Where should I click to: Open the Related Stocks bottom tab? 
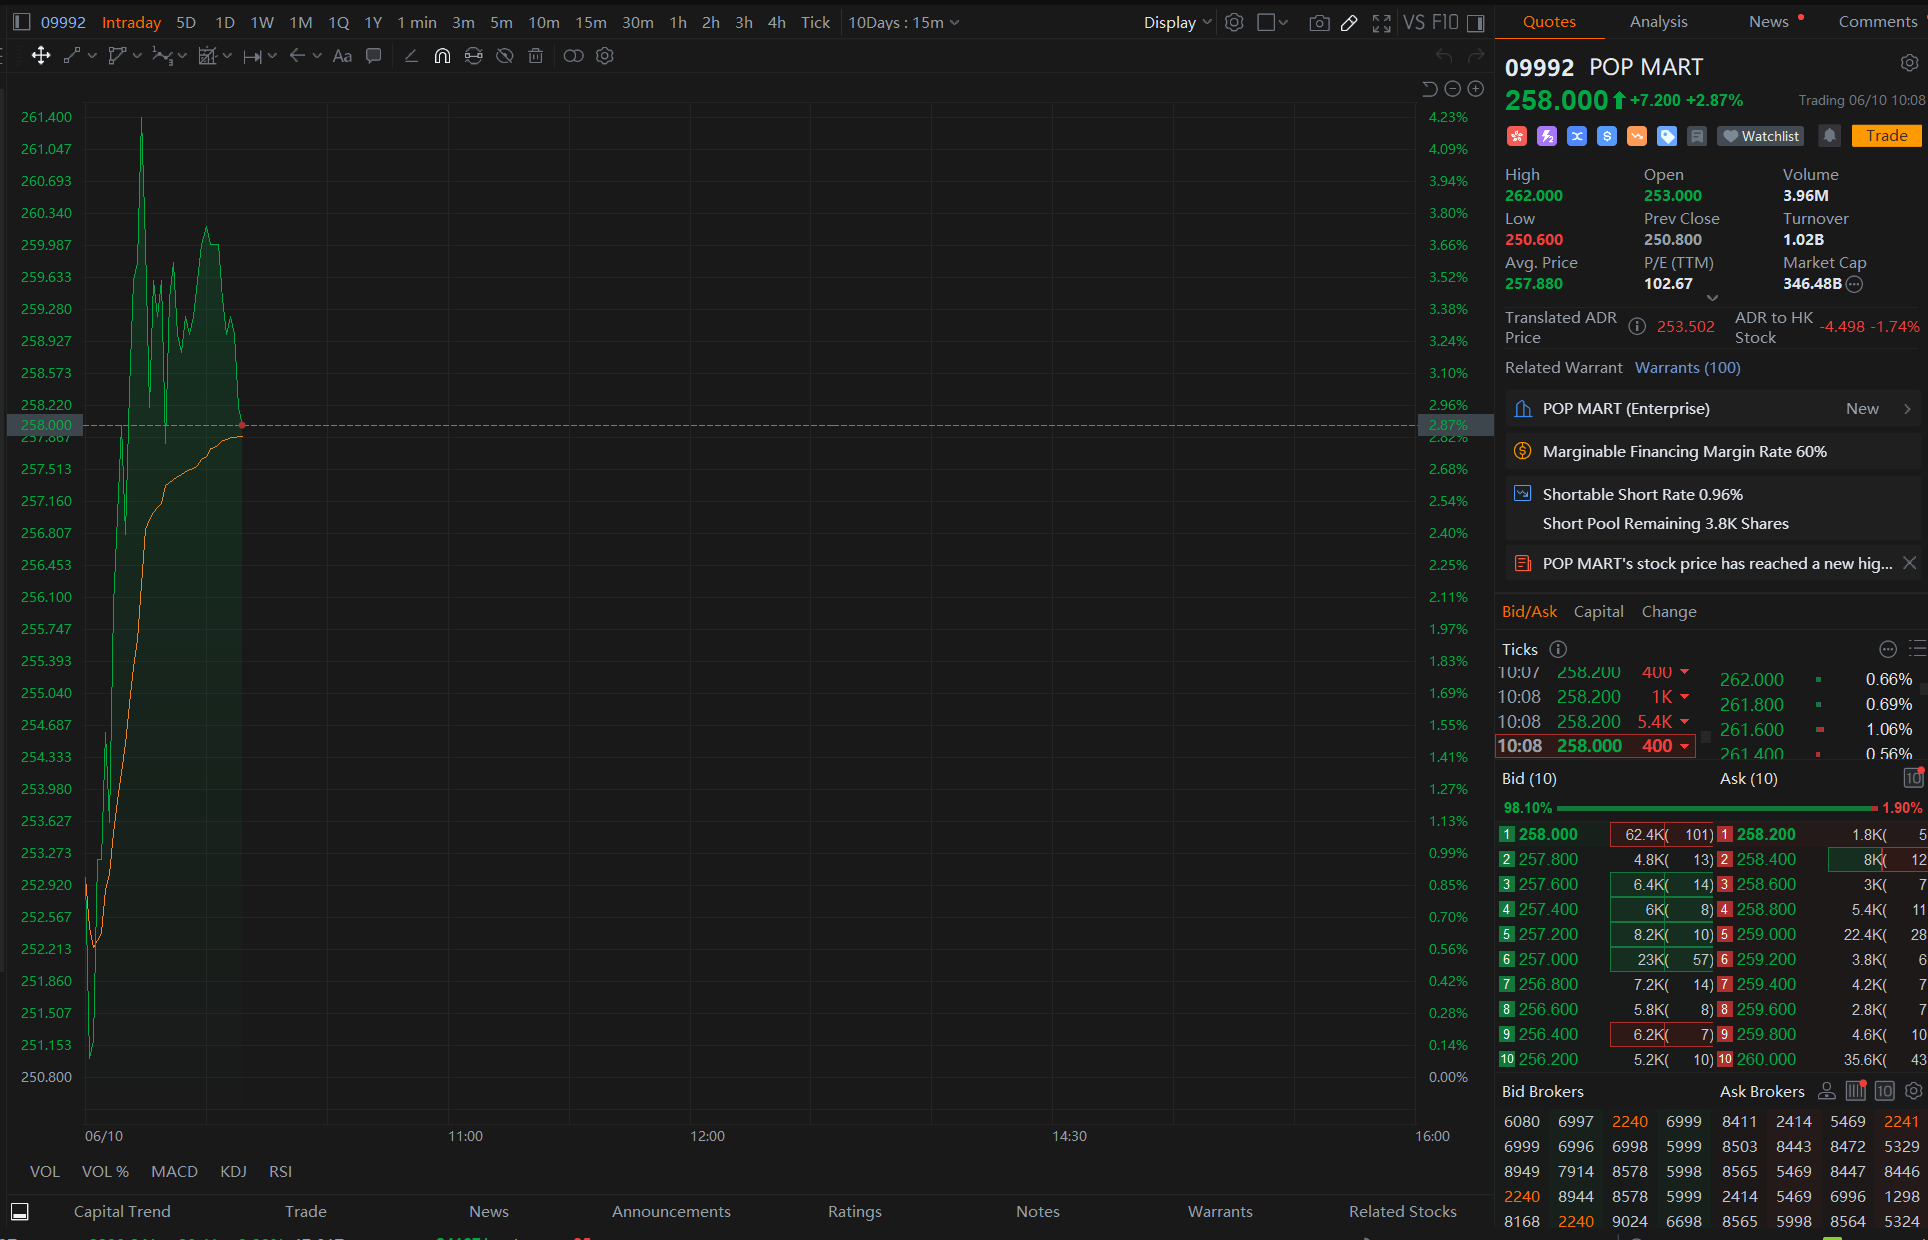point(1402,1211)
